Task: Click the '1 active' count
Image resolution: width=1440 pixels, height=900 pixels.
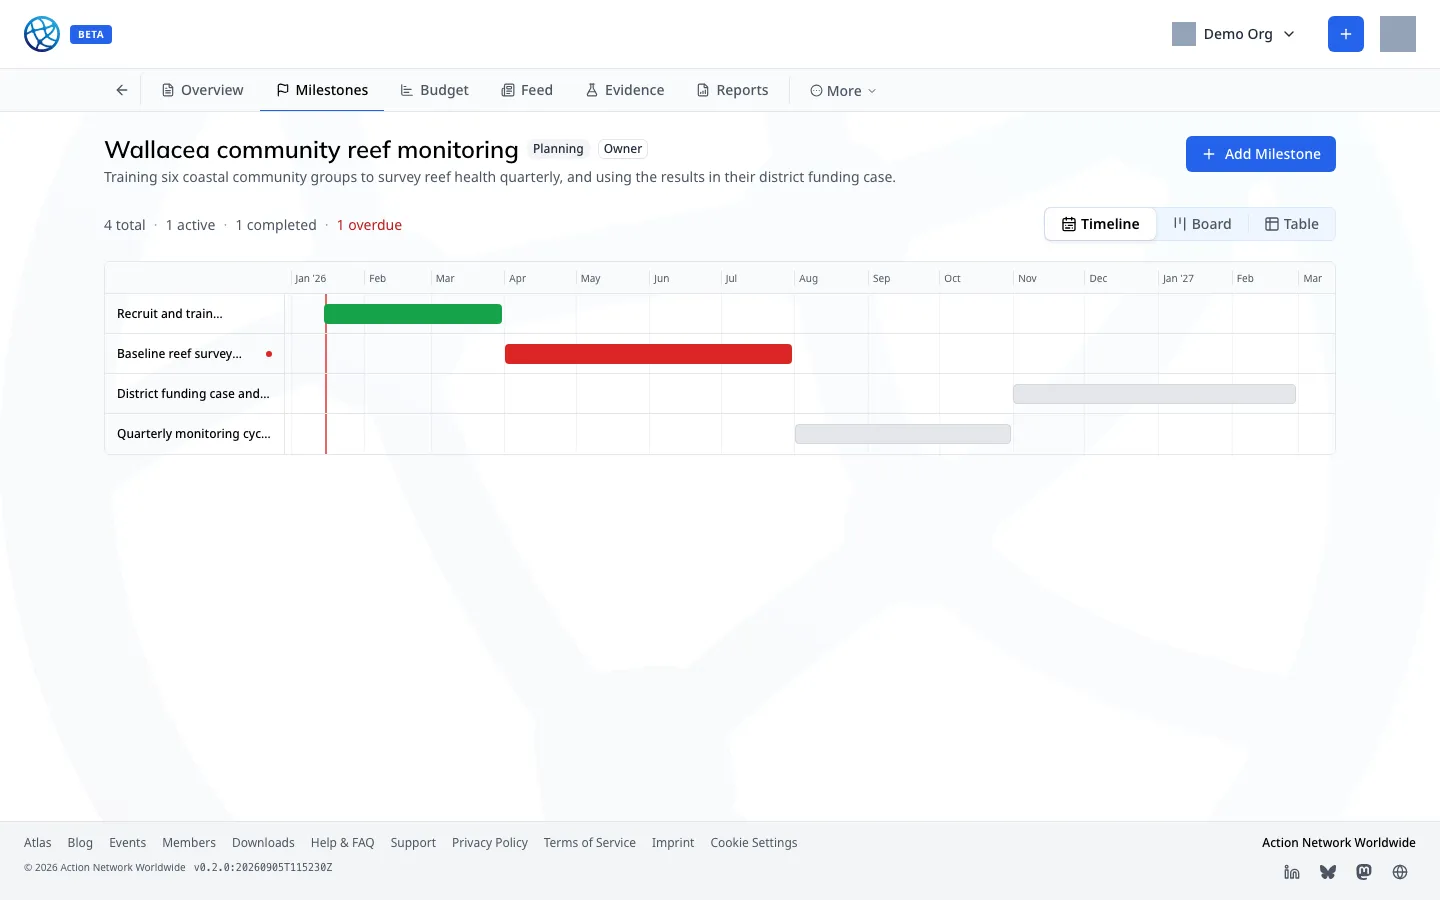Action: [x=190, y=225]
